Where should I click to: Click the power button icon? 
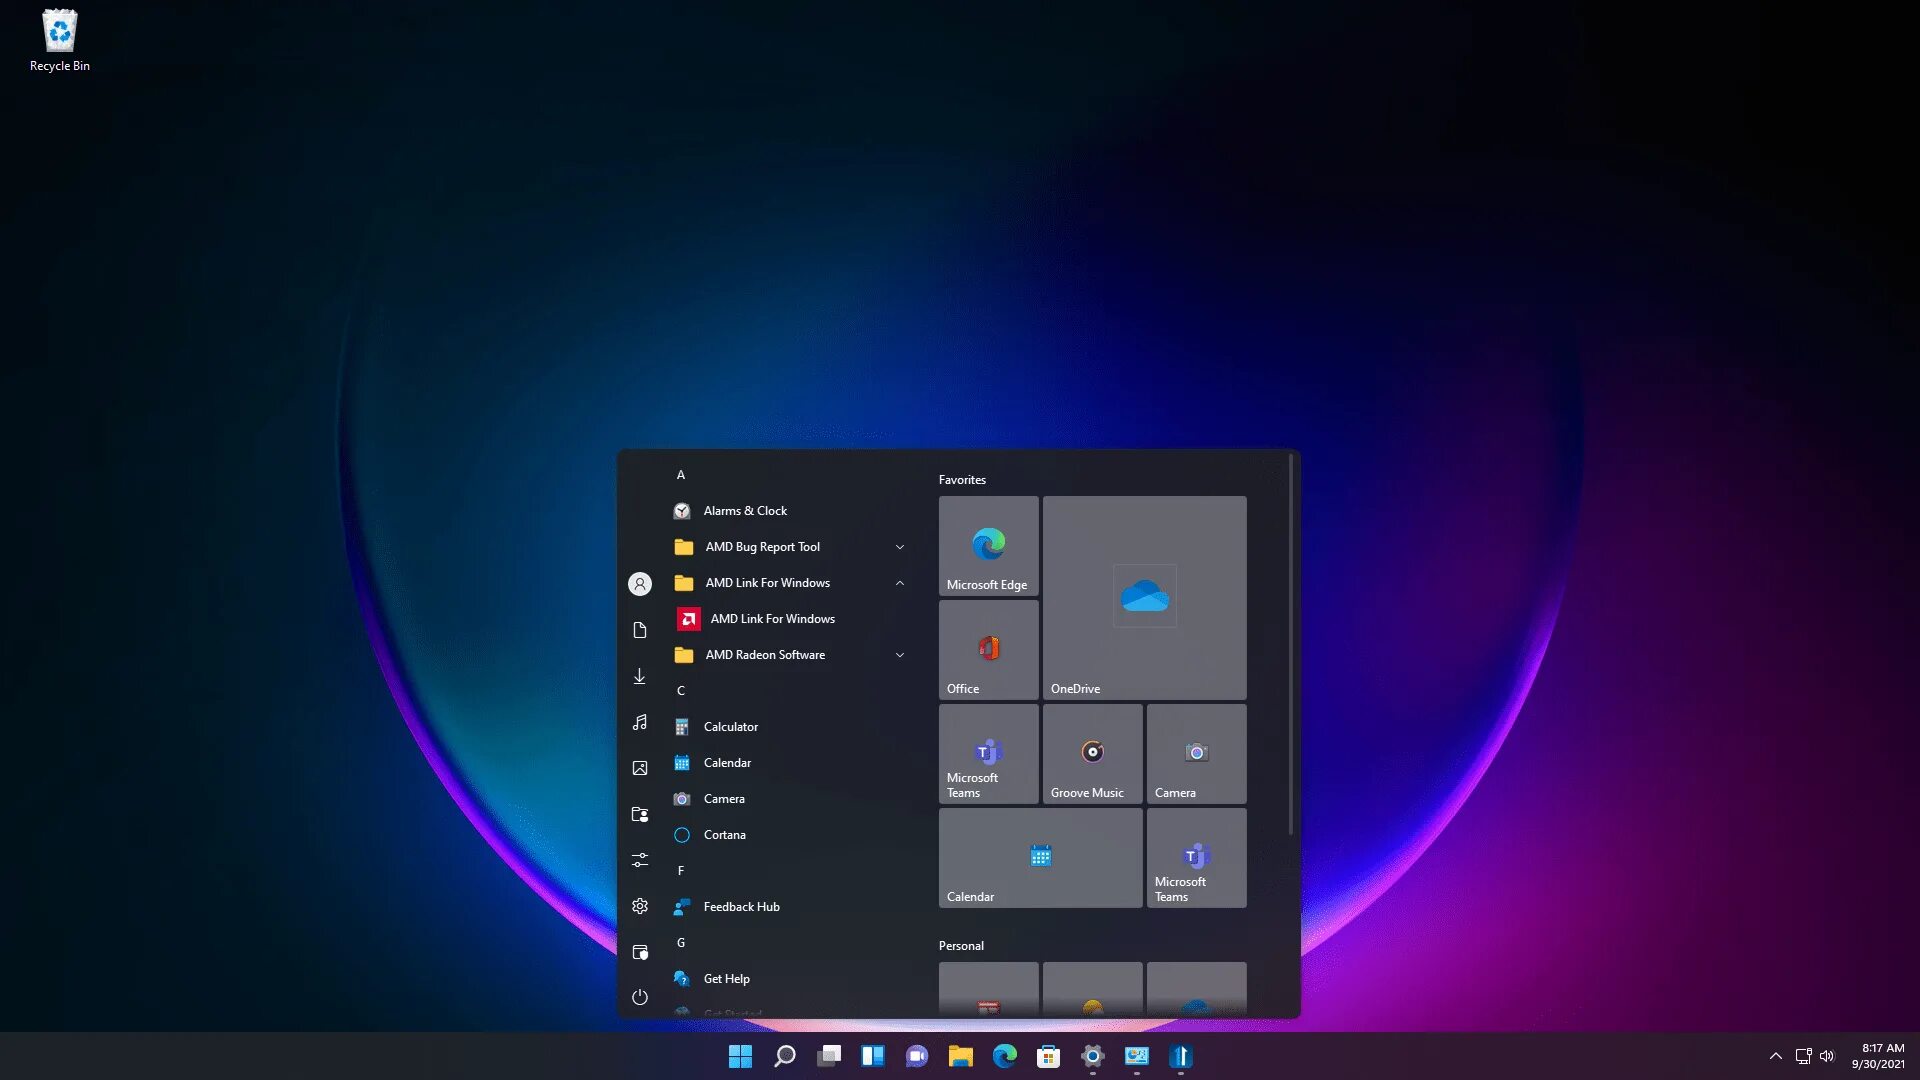pyautogui.click(x=640, y=997)
